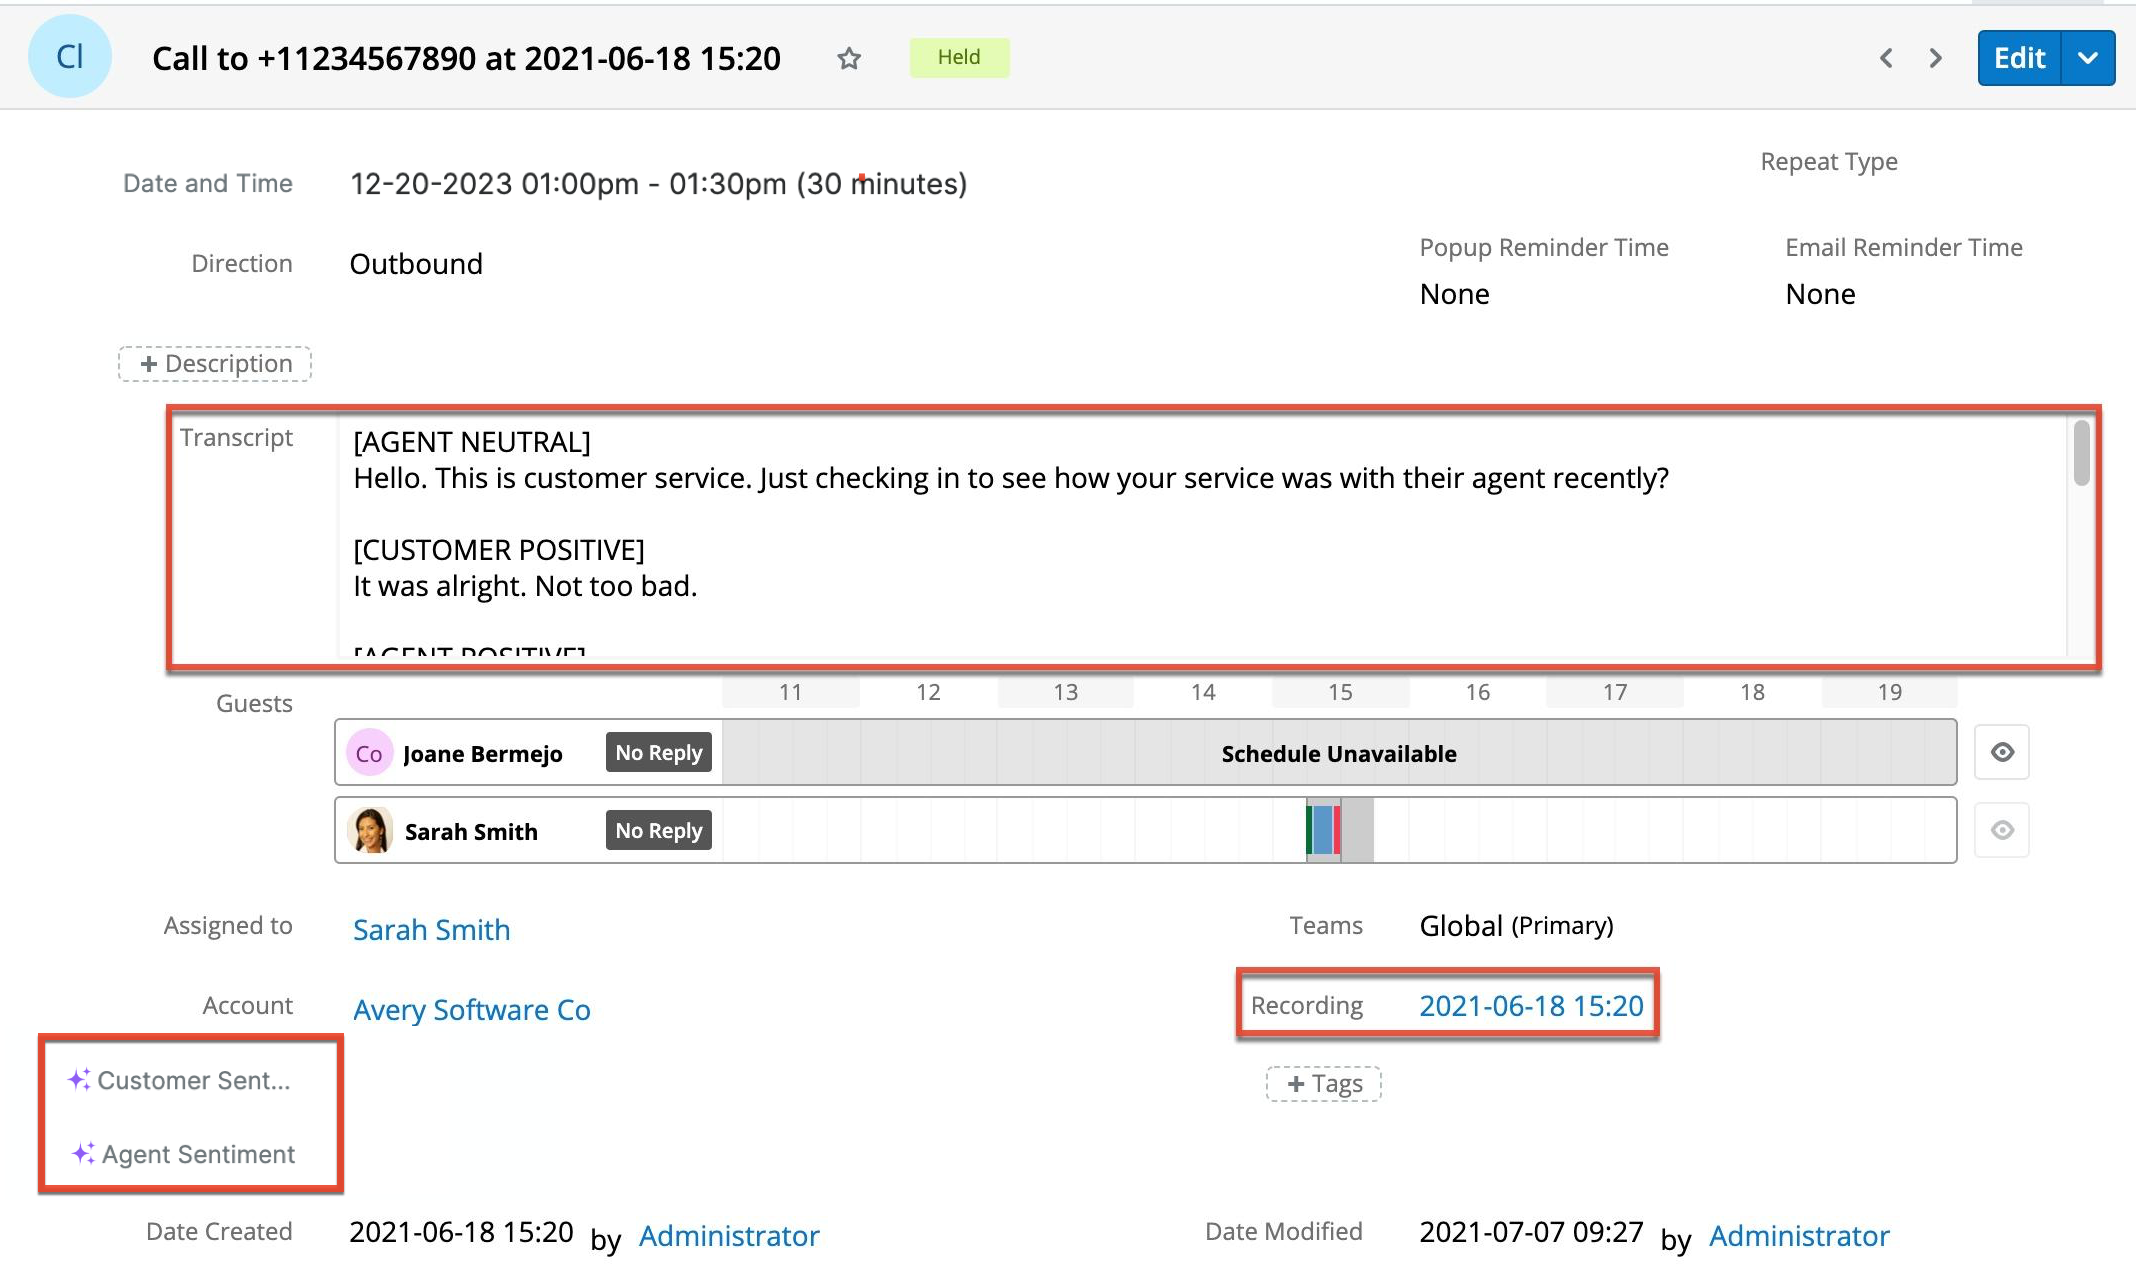2136x1278 pixels.
Task: Go to next record with right chevron
Action: pos(1935,58)
